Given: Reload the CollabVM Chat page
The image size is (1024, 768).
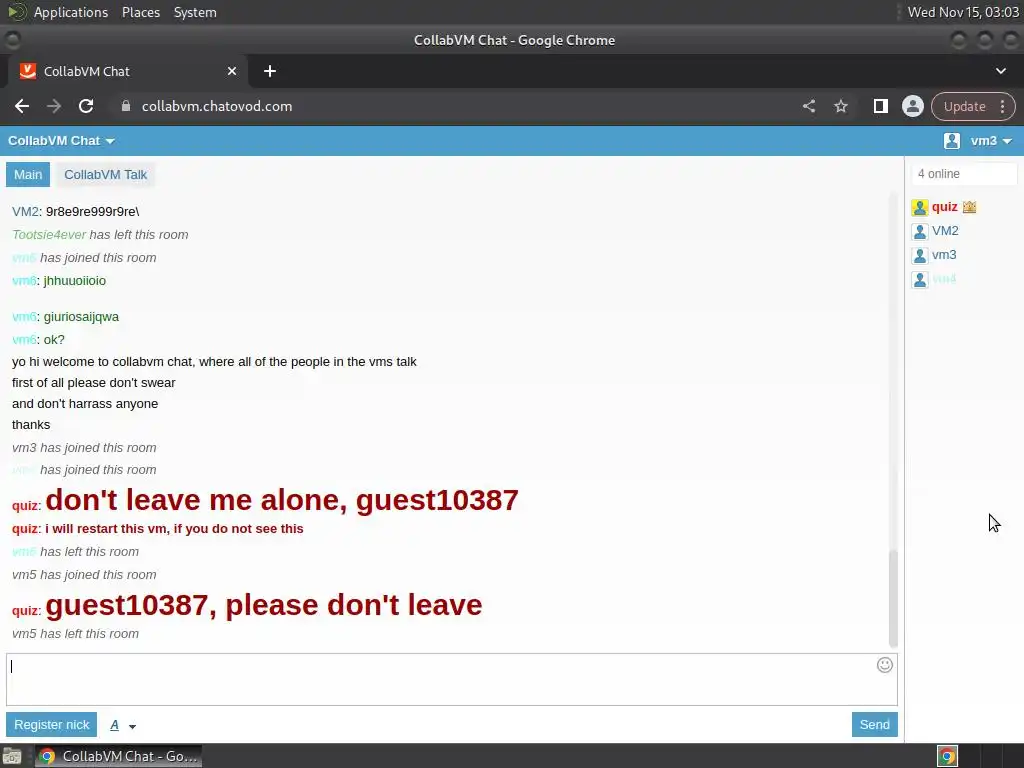Looking at the screenshot, I should pyautogui.click(x=86, y=106).
